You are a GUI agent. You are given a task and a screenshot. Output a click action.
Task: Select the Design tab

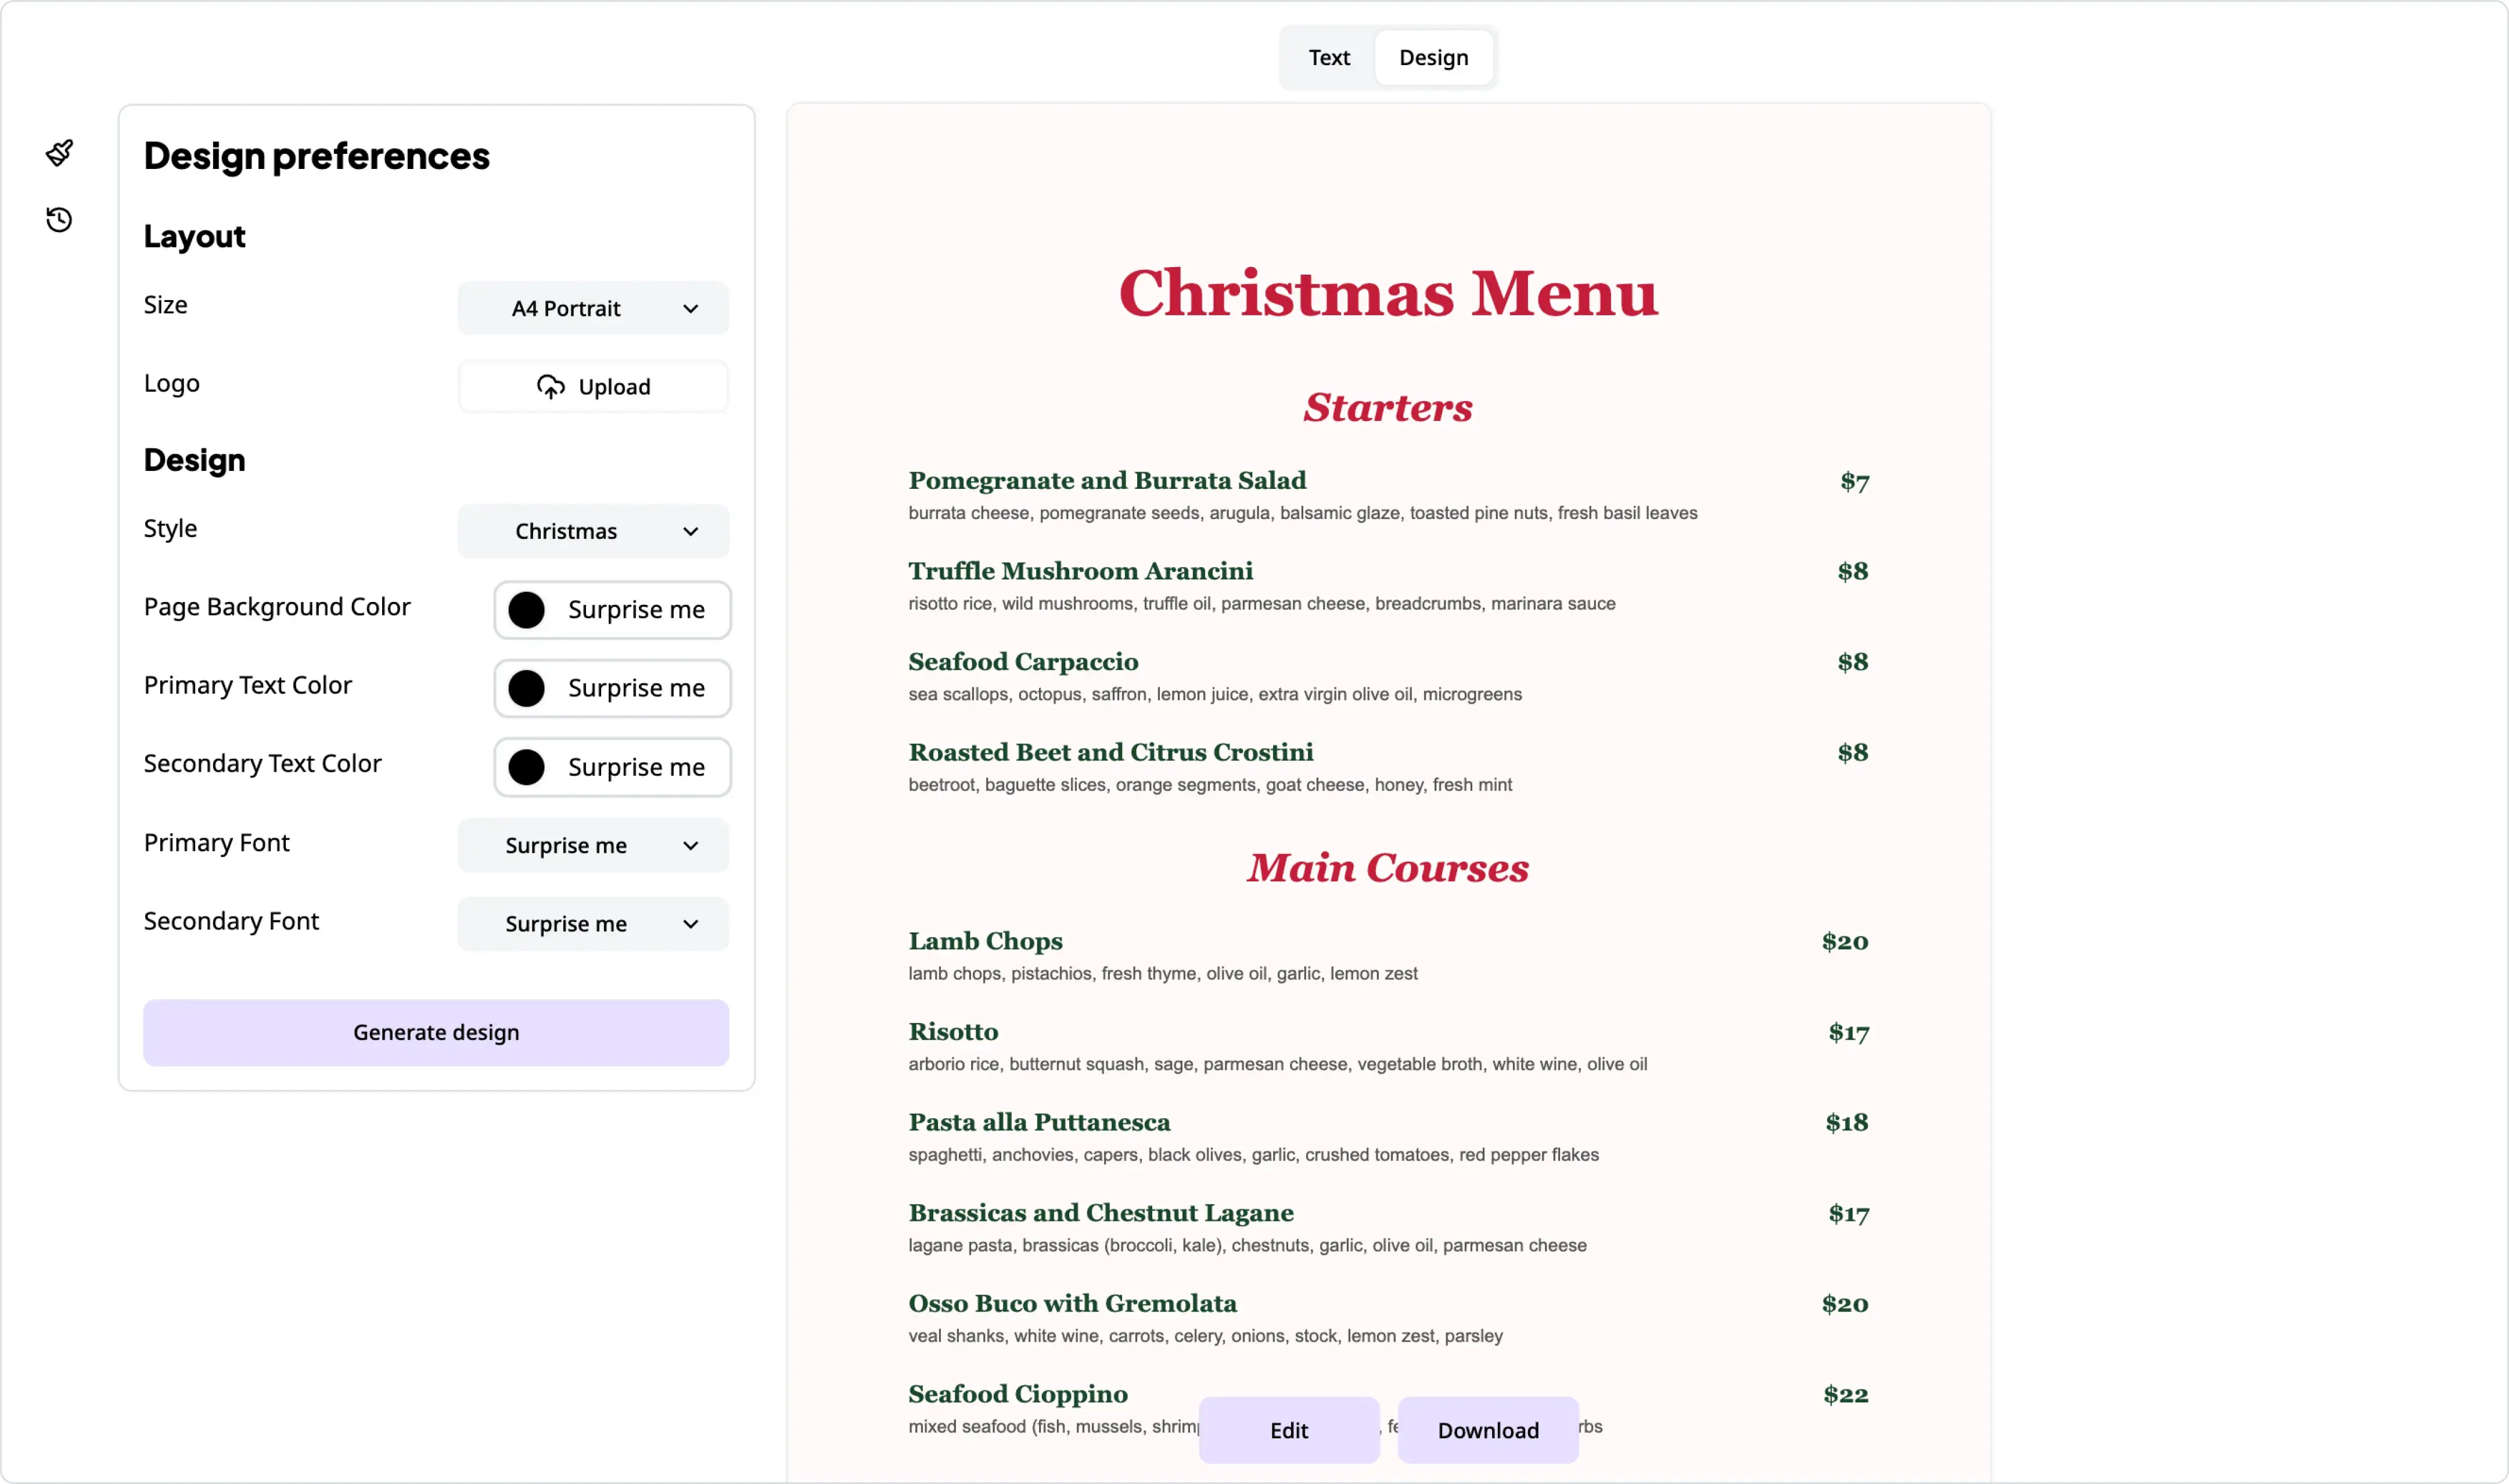pos(1432,58)
